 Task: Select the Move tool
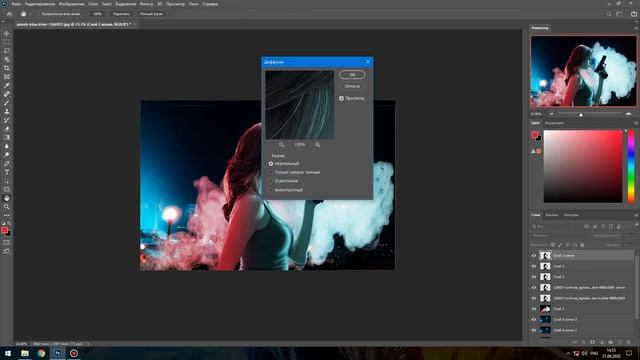[7, 33]
